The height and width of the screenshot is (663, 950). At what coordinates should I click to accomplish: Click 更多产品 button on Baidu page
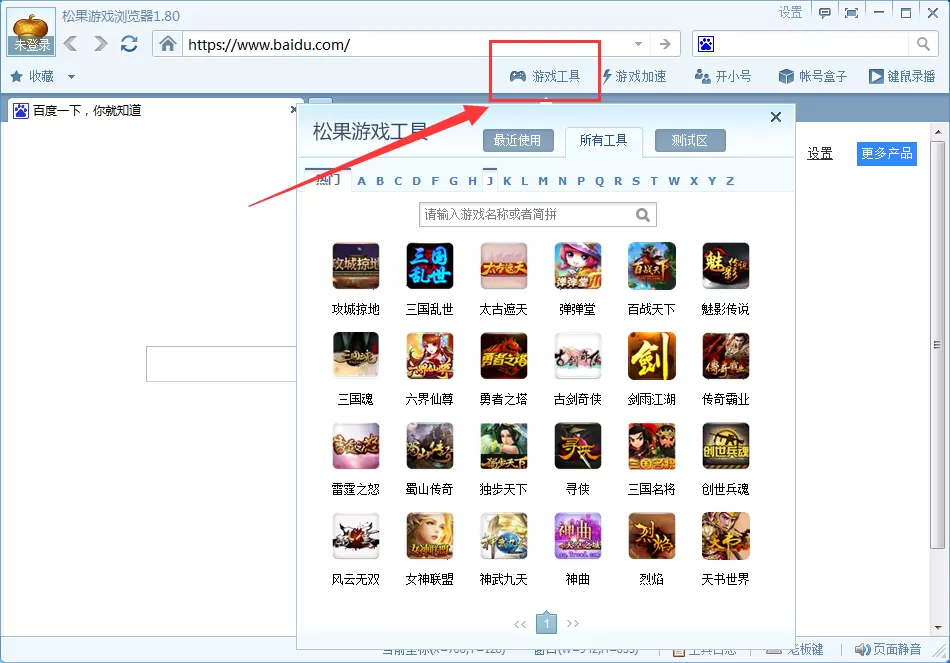point(886,153)
